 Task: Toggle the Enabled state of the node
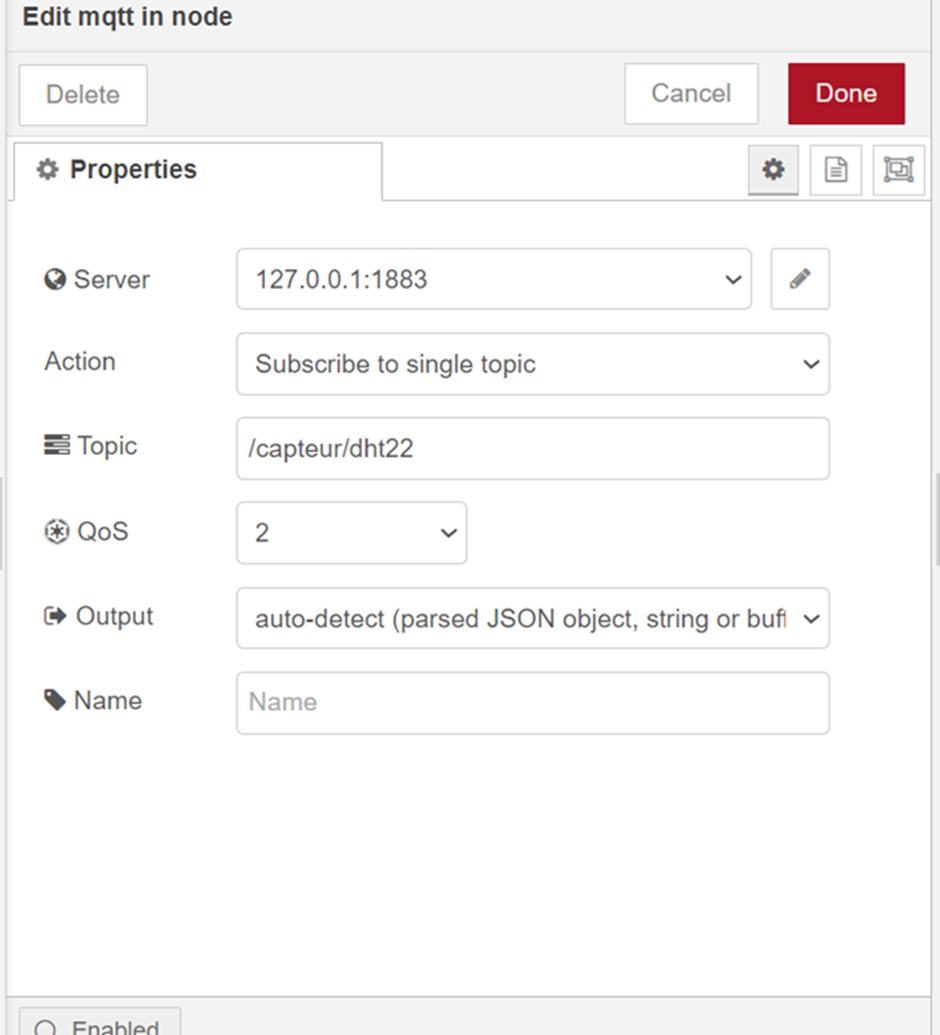[x=100, y=1024]
